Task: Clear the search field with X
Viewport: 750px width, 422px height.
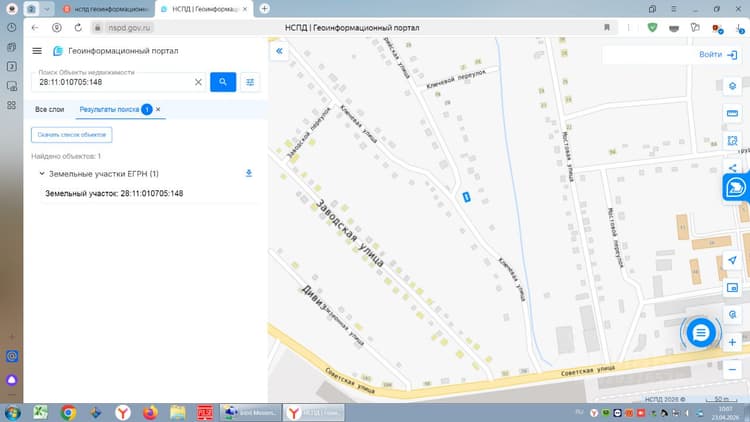Action: click(198, 82)
